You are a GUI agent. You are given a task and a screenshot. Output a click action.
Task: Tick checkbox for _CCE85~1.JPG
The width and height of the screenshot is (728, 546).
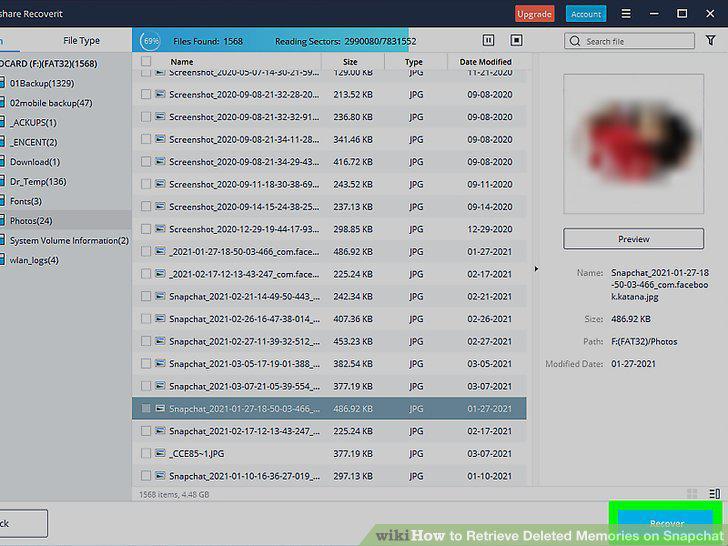pyautogui.click(x=146, y=454)
